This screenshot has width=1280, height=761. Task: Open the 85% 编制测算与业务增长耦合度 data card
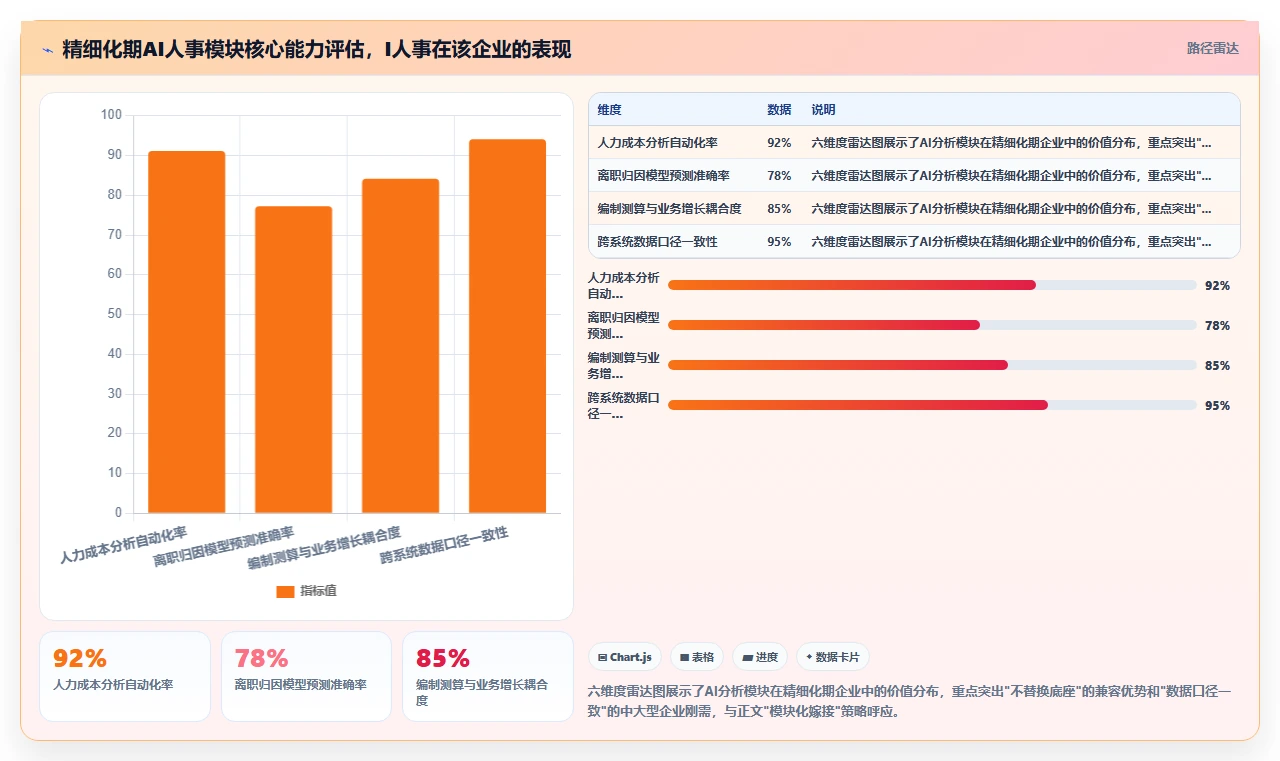pyautogui.click(x=488, y=676)
